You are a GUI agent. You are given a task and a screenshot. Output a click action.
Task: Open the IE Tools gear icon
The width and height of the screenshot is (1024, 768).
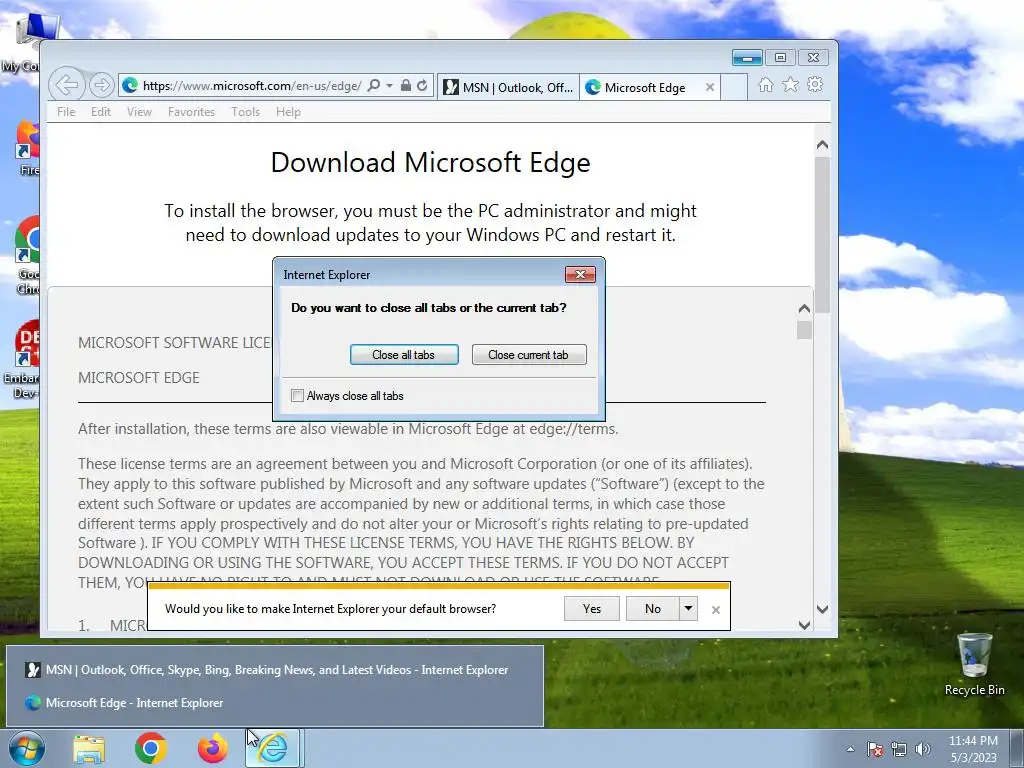coord(815,85)
